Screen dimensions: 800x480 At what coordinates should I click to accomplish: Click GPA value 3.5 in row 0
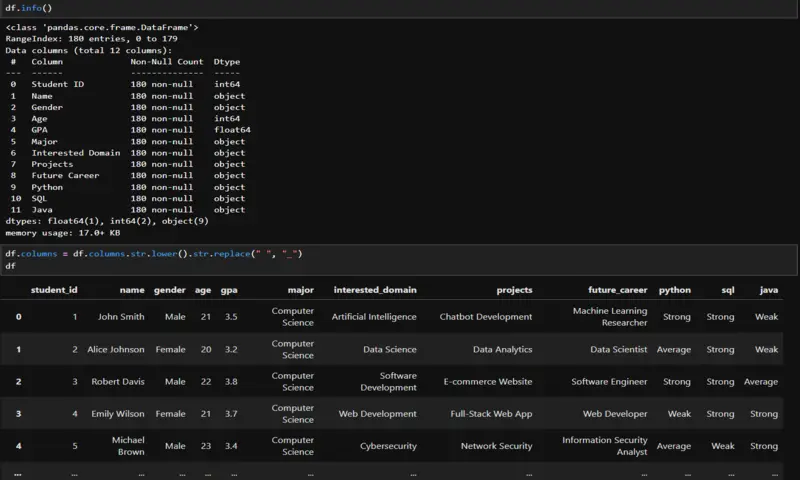coord(231,317)
